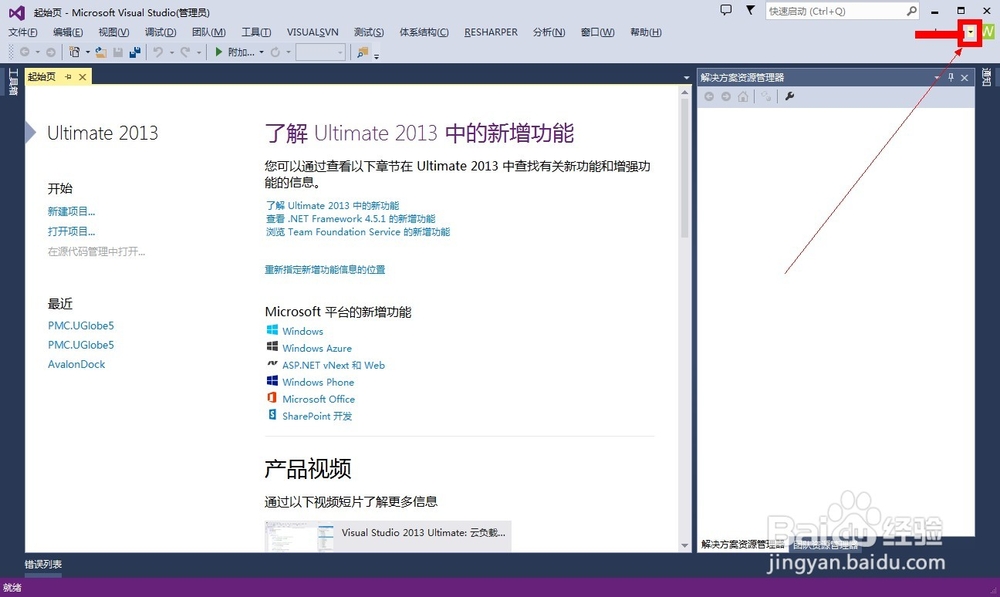This screenshot has width=1000, height=597.
Task: Open the toolbar overflow options arrow
Action: (376, 55)
